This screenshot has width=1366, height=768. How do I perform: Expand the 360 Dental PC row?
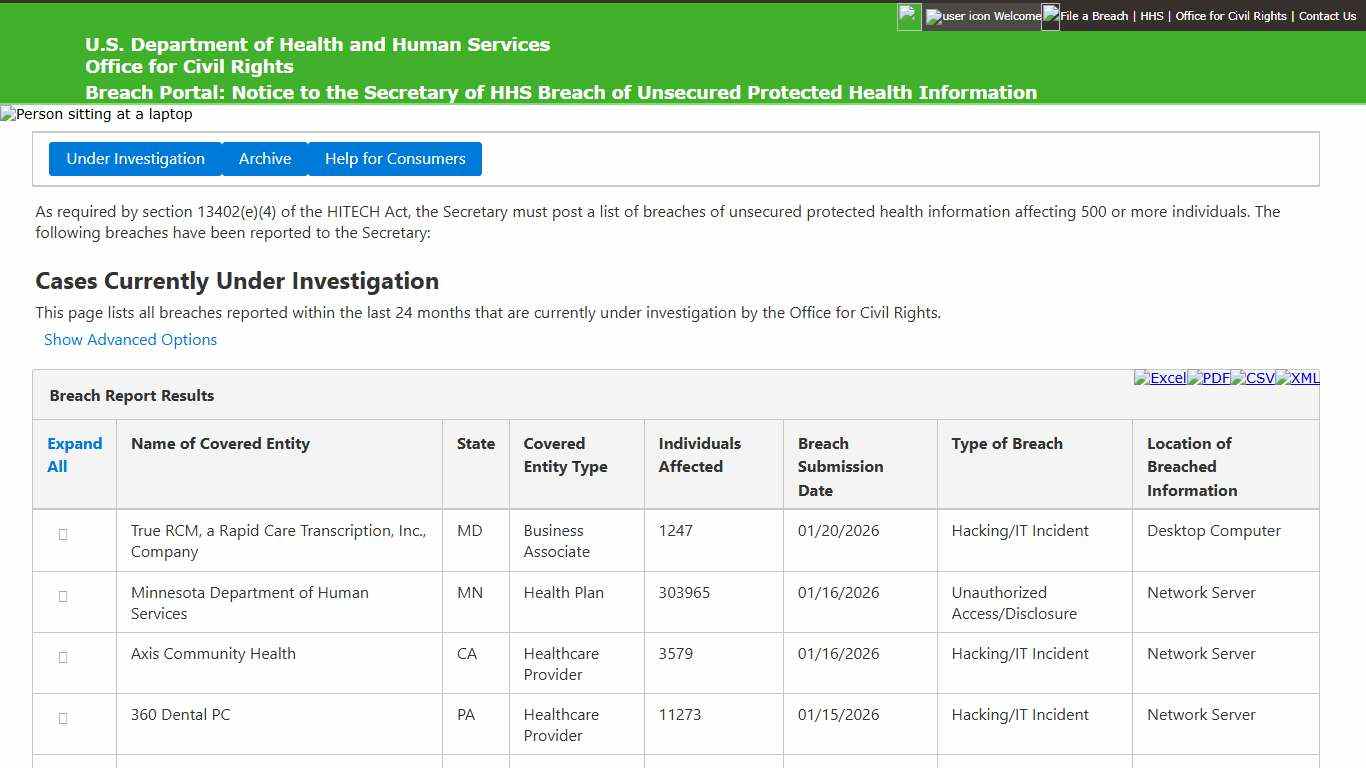(62, 718)
